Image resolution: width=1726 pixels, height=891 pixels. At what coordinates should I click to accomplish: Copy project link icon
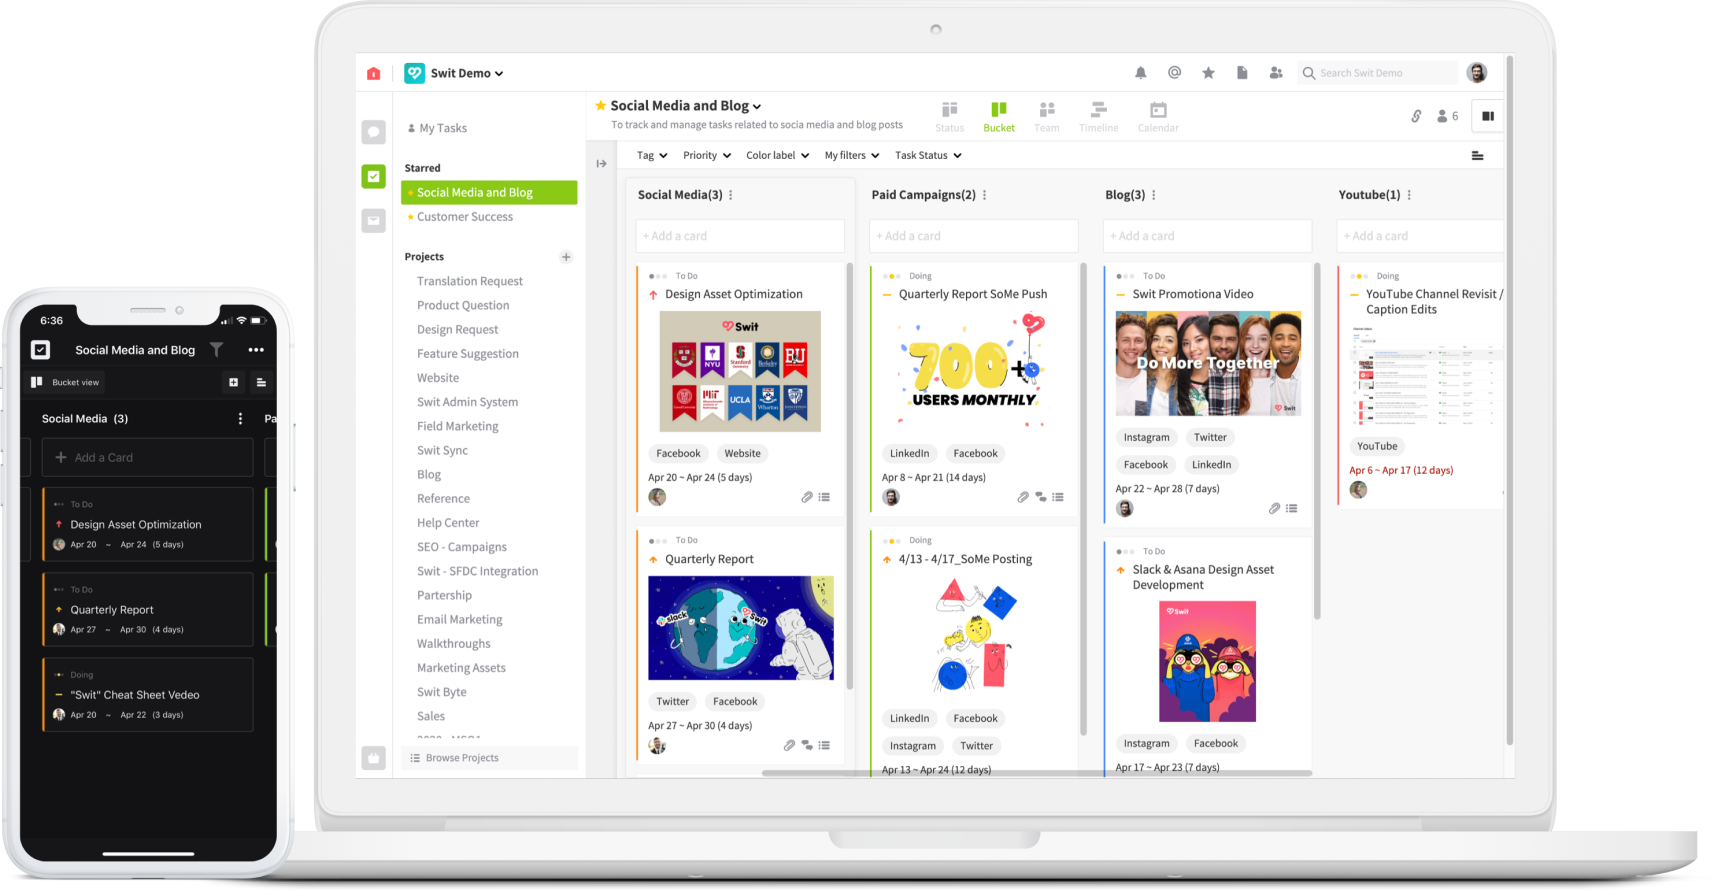(1416, 116)
